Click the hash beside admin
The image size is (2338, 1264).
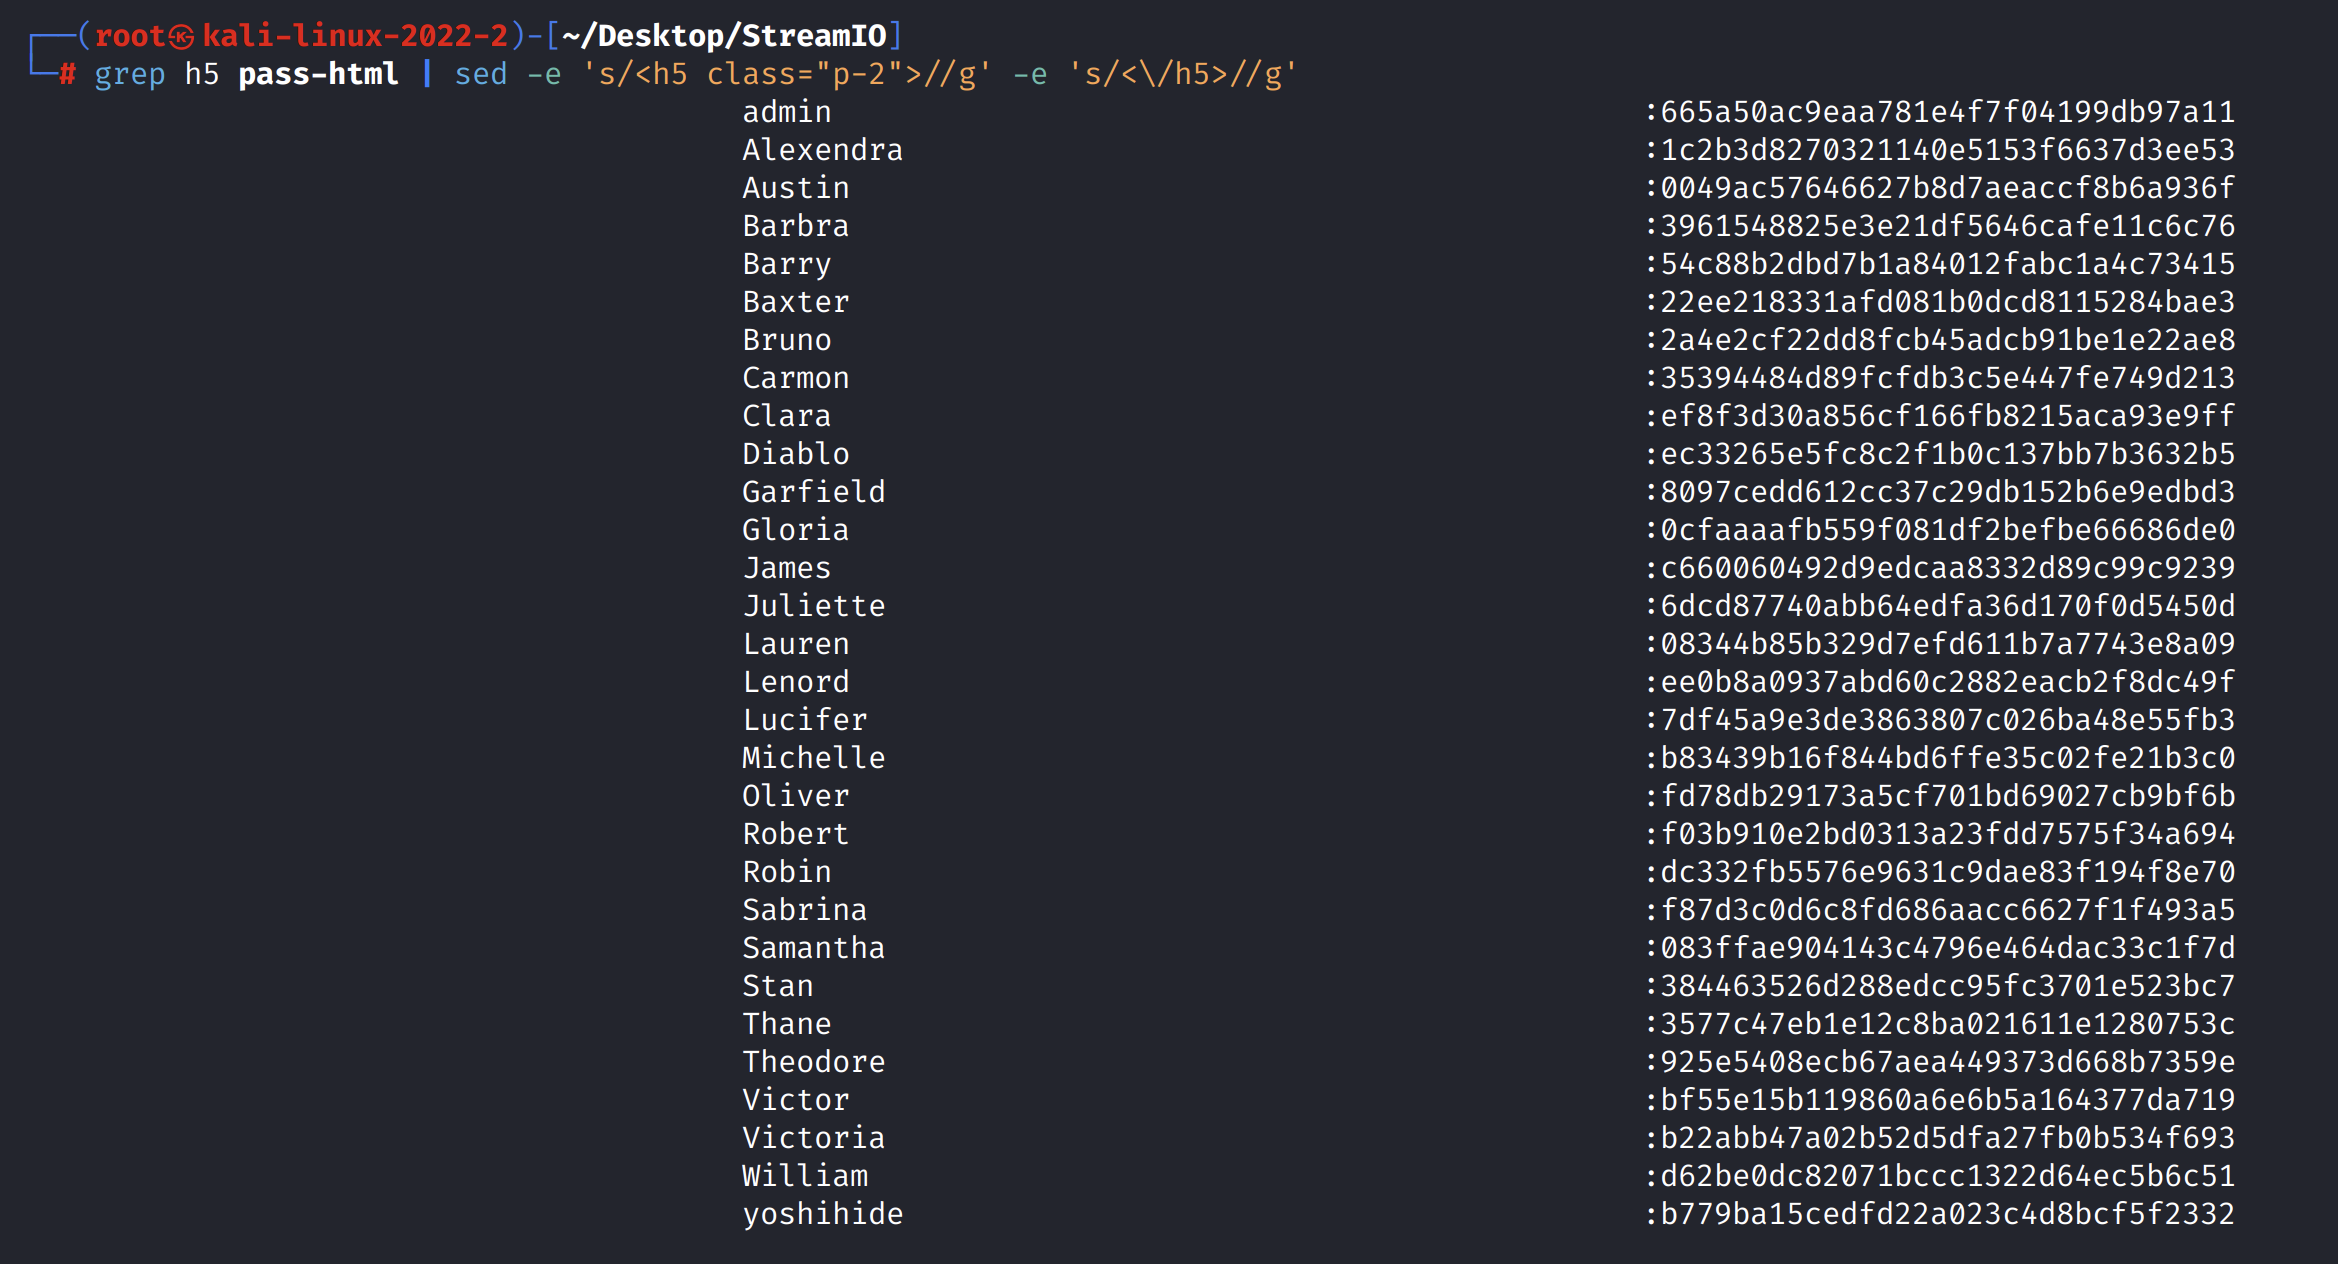(1946, 112)
